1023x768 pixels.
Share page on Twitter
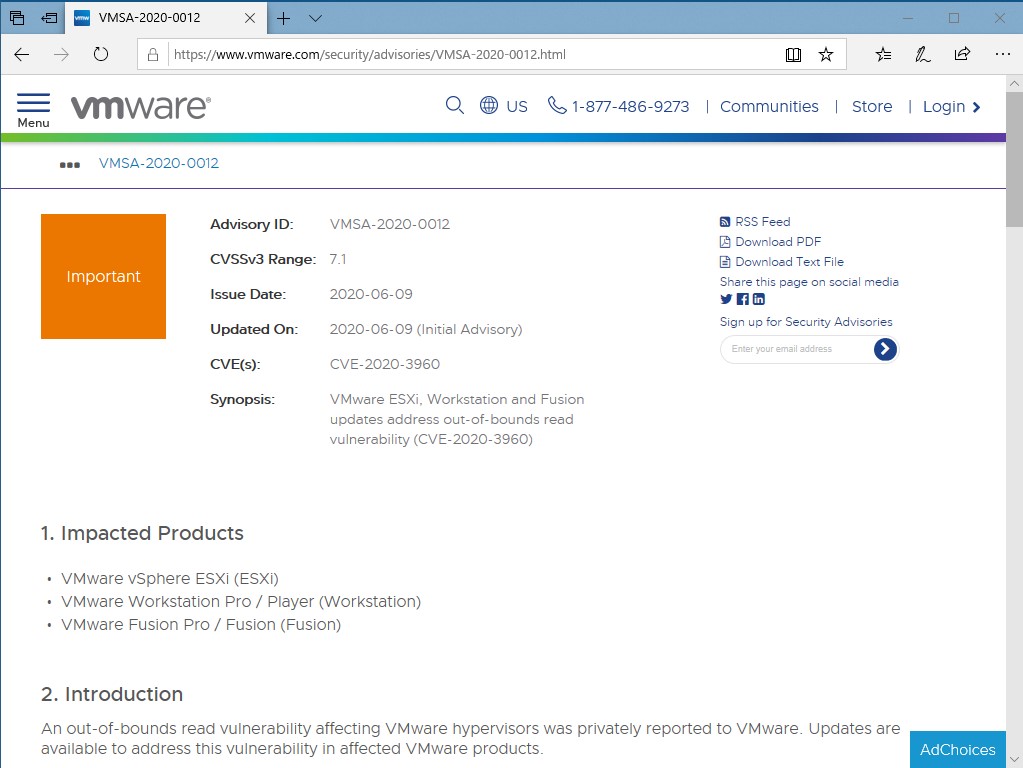coord(726,299)
